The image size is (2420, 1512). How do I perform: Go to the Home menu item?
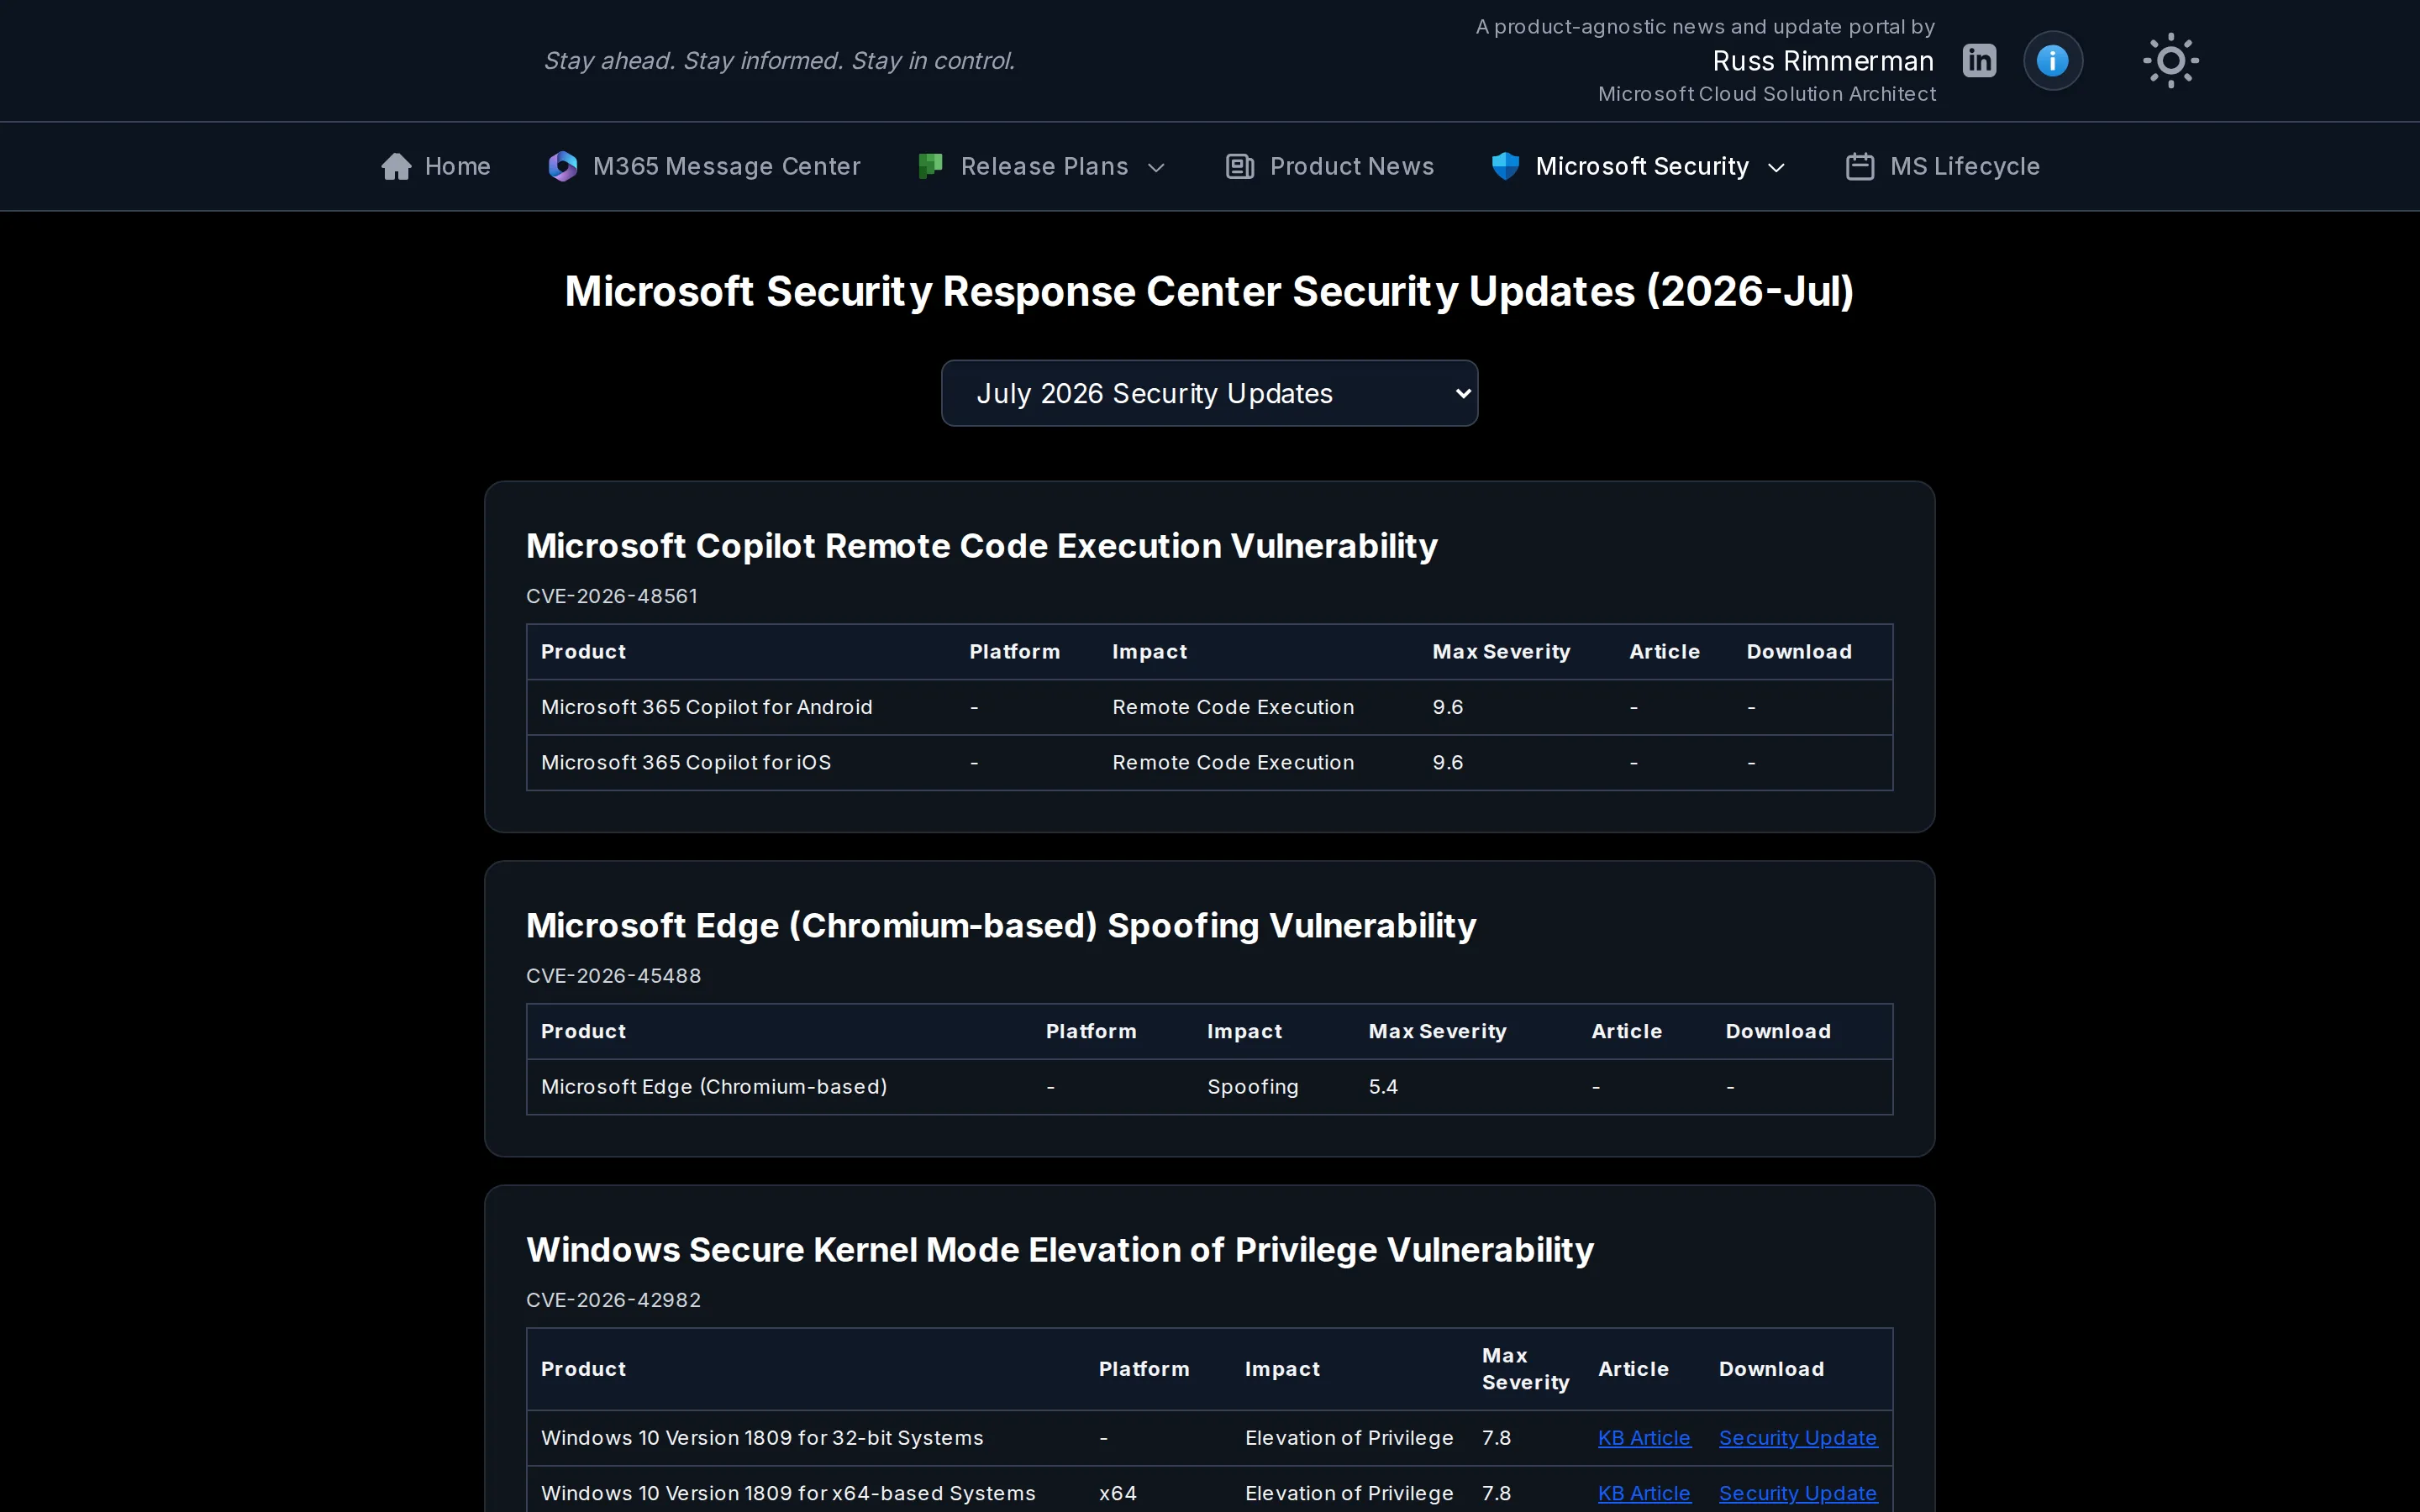click(436, 166)
